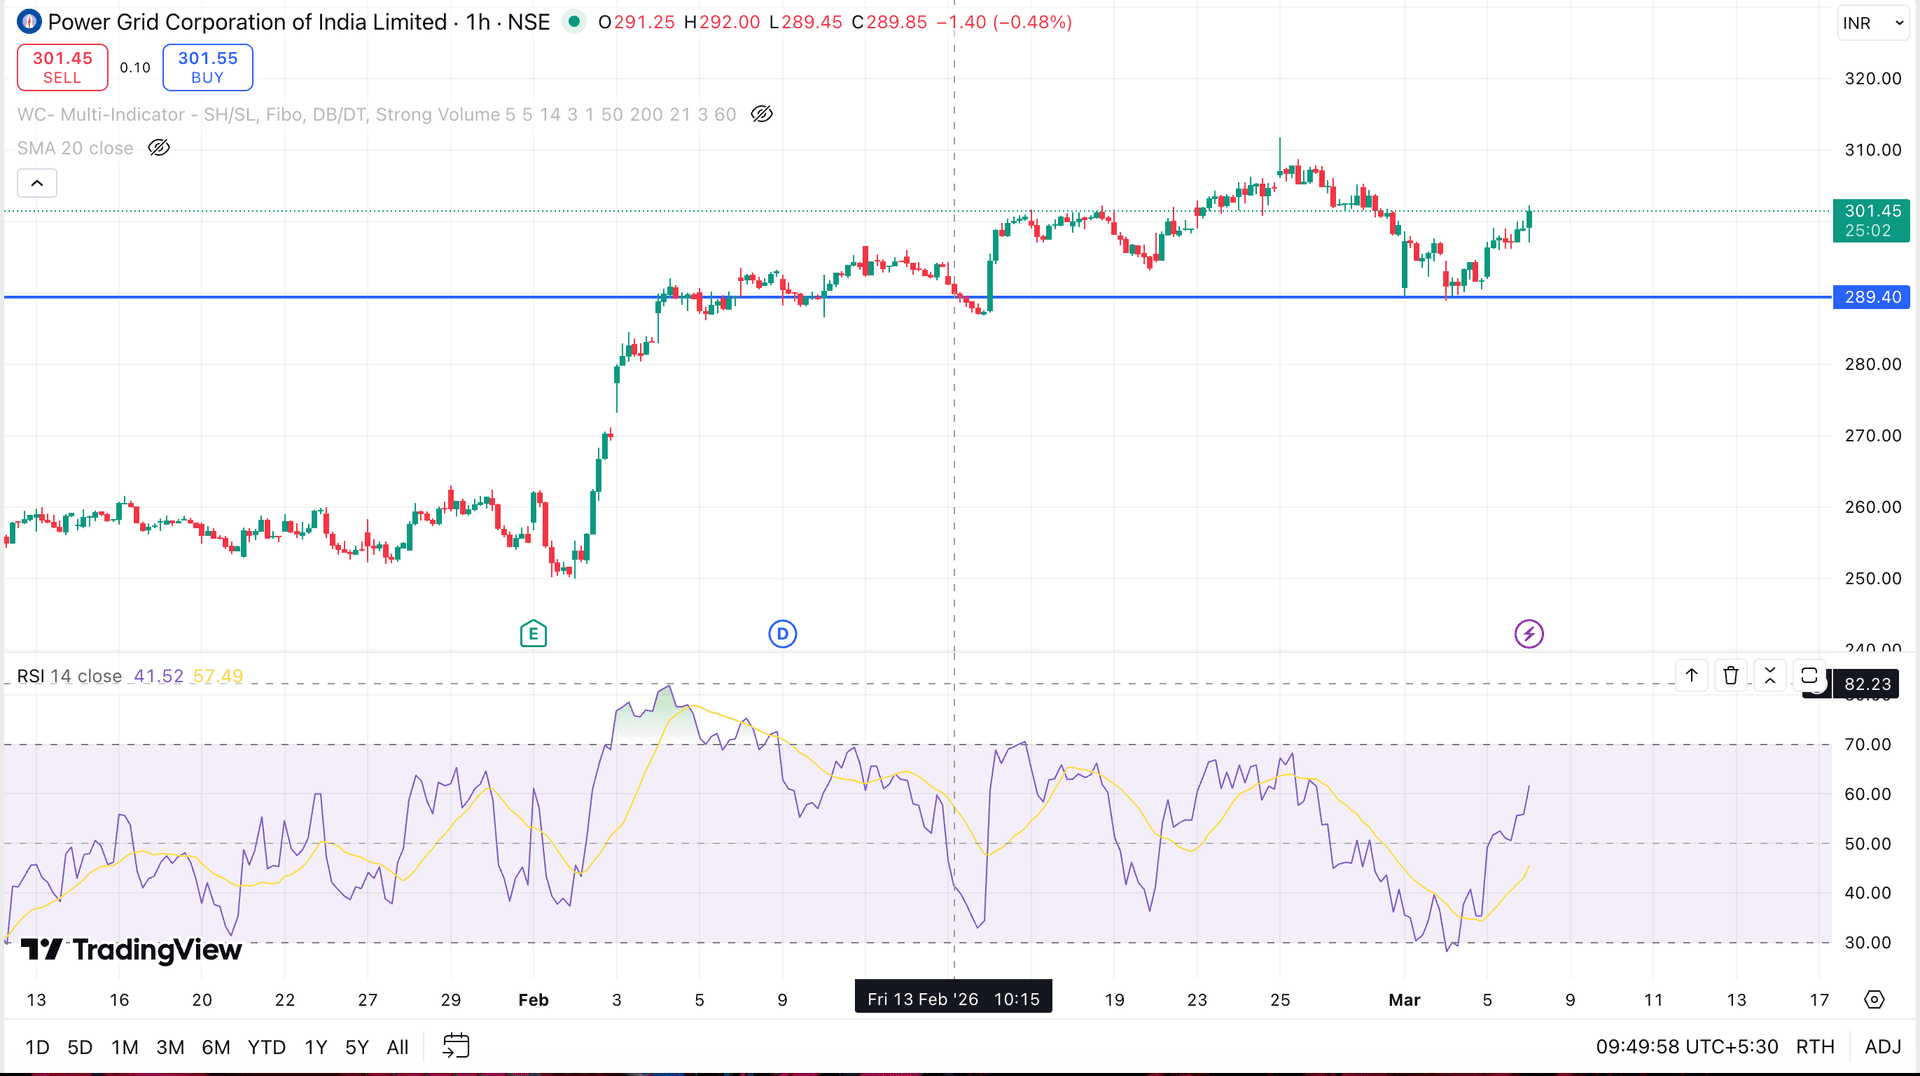Select the YTD time range
This screenshot has height=1076, width=1920.
pyautogui.click(x=267, y=1047)
